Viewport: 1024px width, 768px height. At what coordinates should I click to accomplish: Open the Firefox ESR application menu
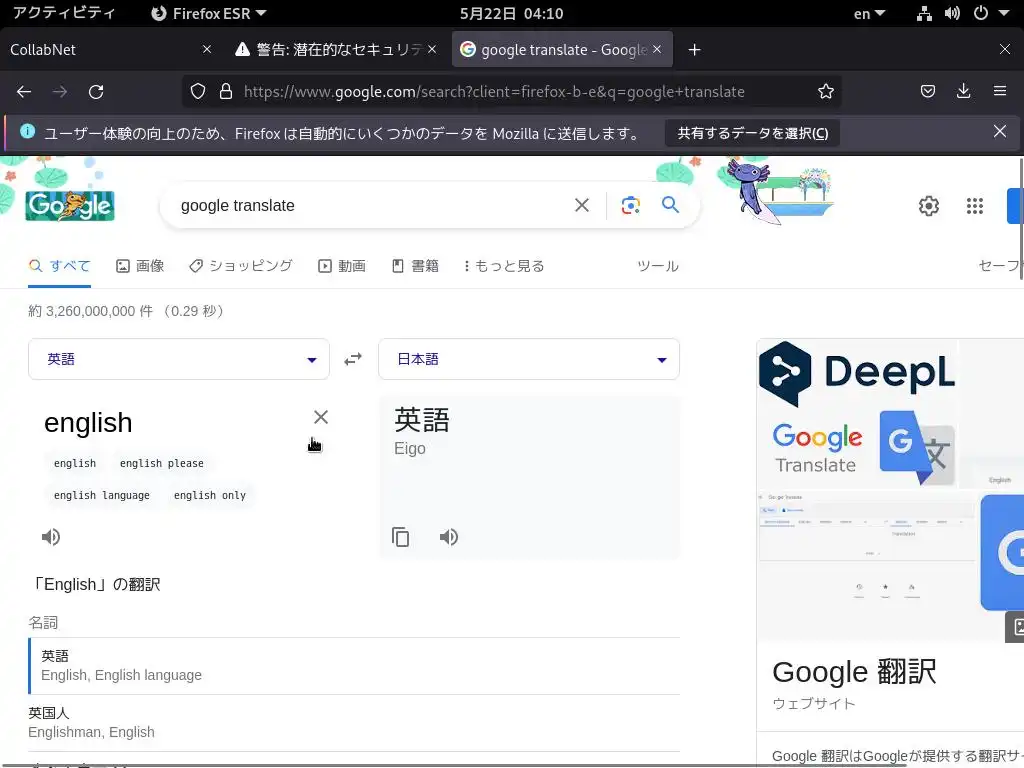pos(209,13)
